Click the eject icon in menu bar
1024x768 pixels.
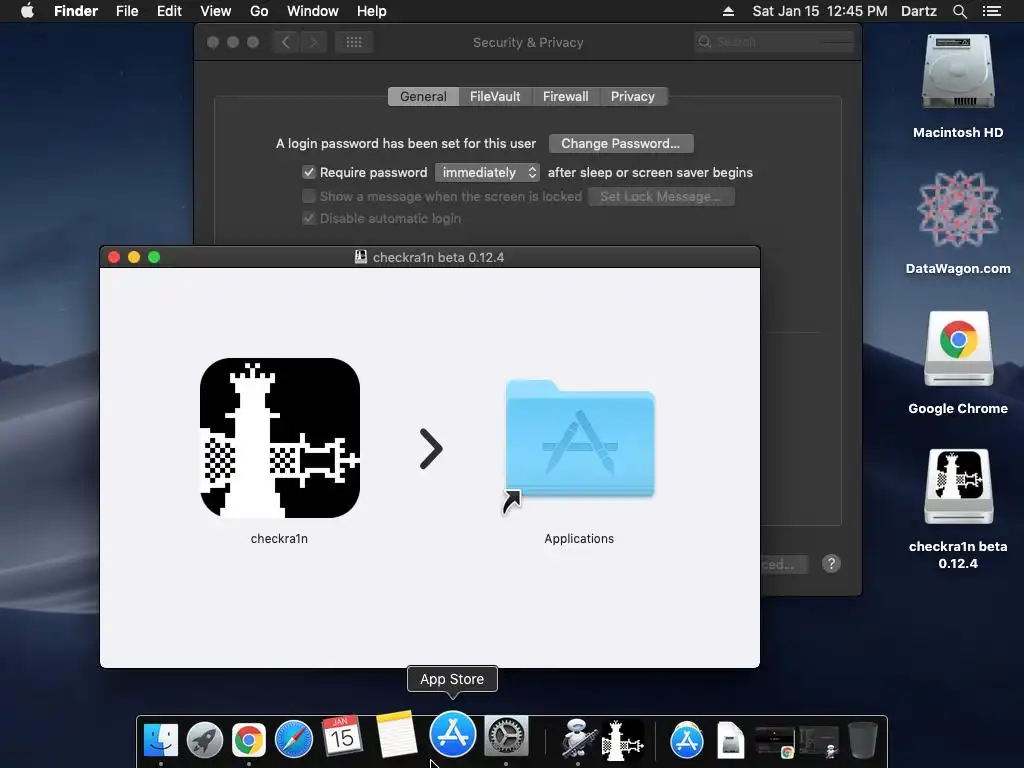click(728, 11)
